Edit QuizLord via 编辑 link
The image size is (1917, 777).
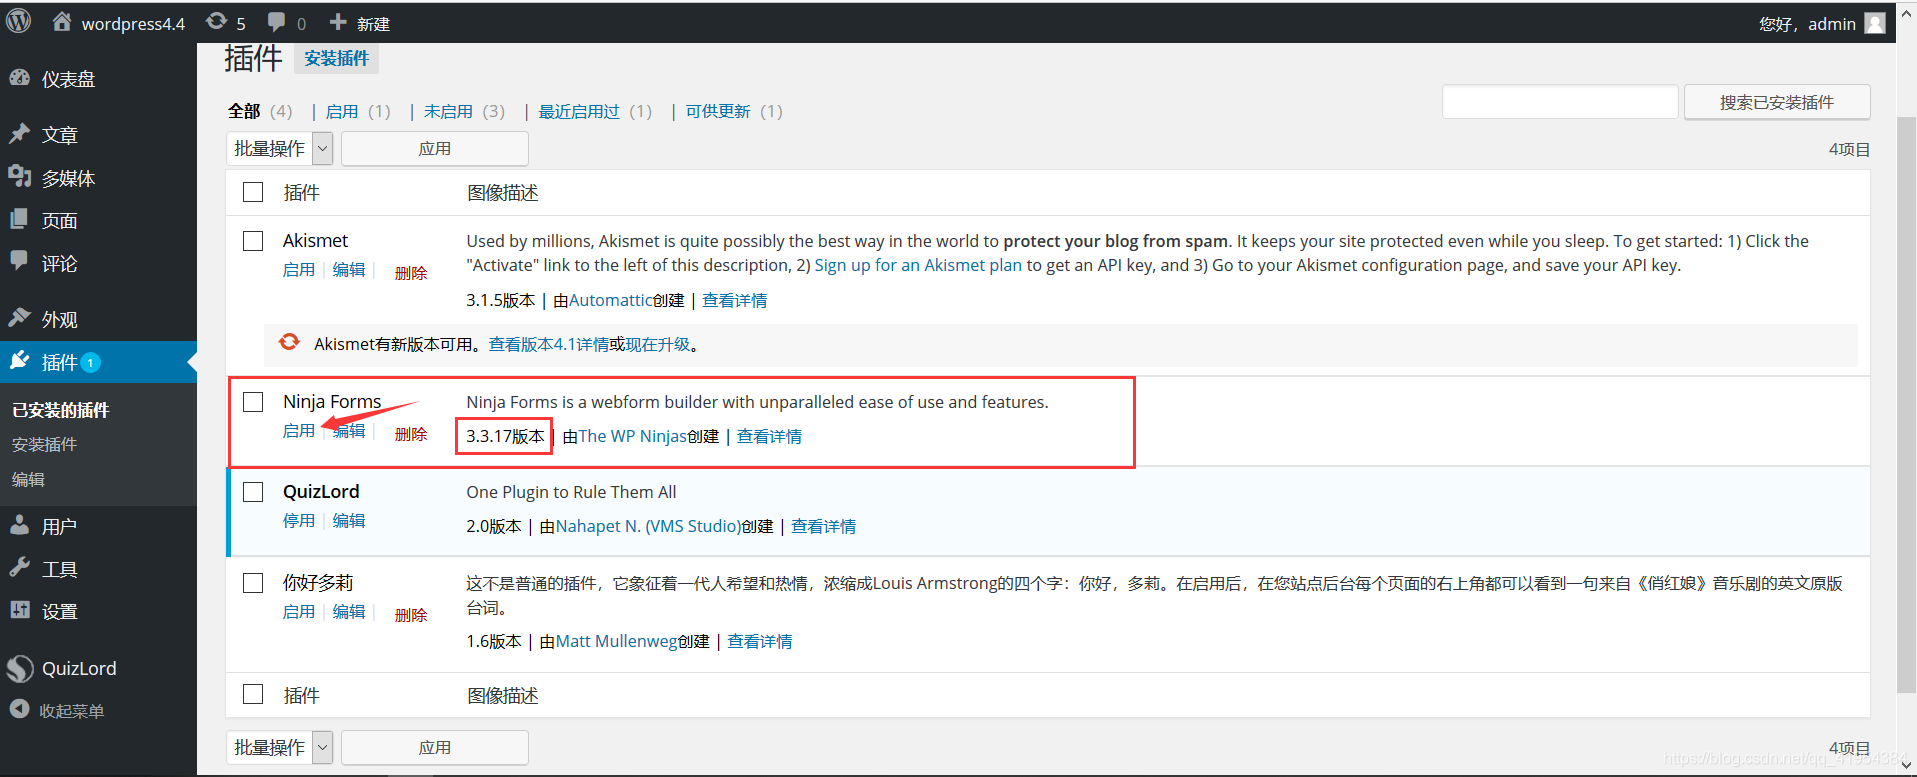click(x=349, y=521)
